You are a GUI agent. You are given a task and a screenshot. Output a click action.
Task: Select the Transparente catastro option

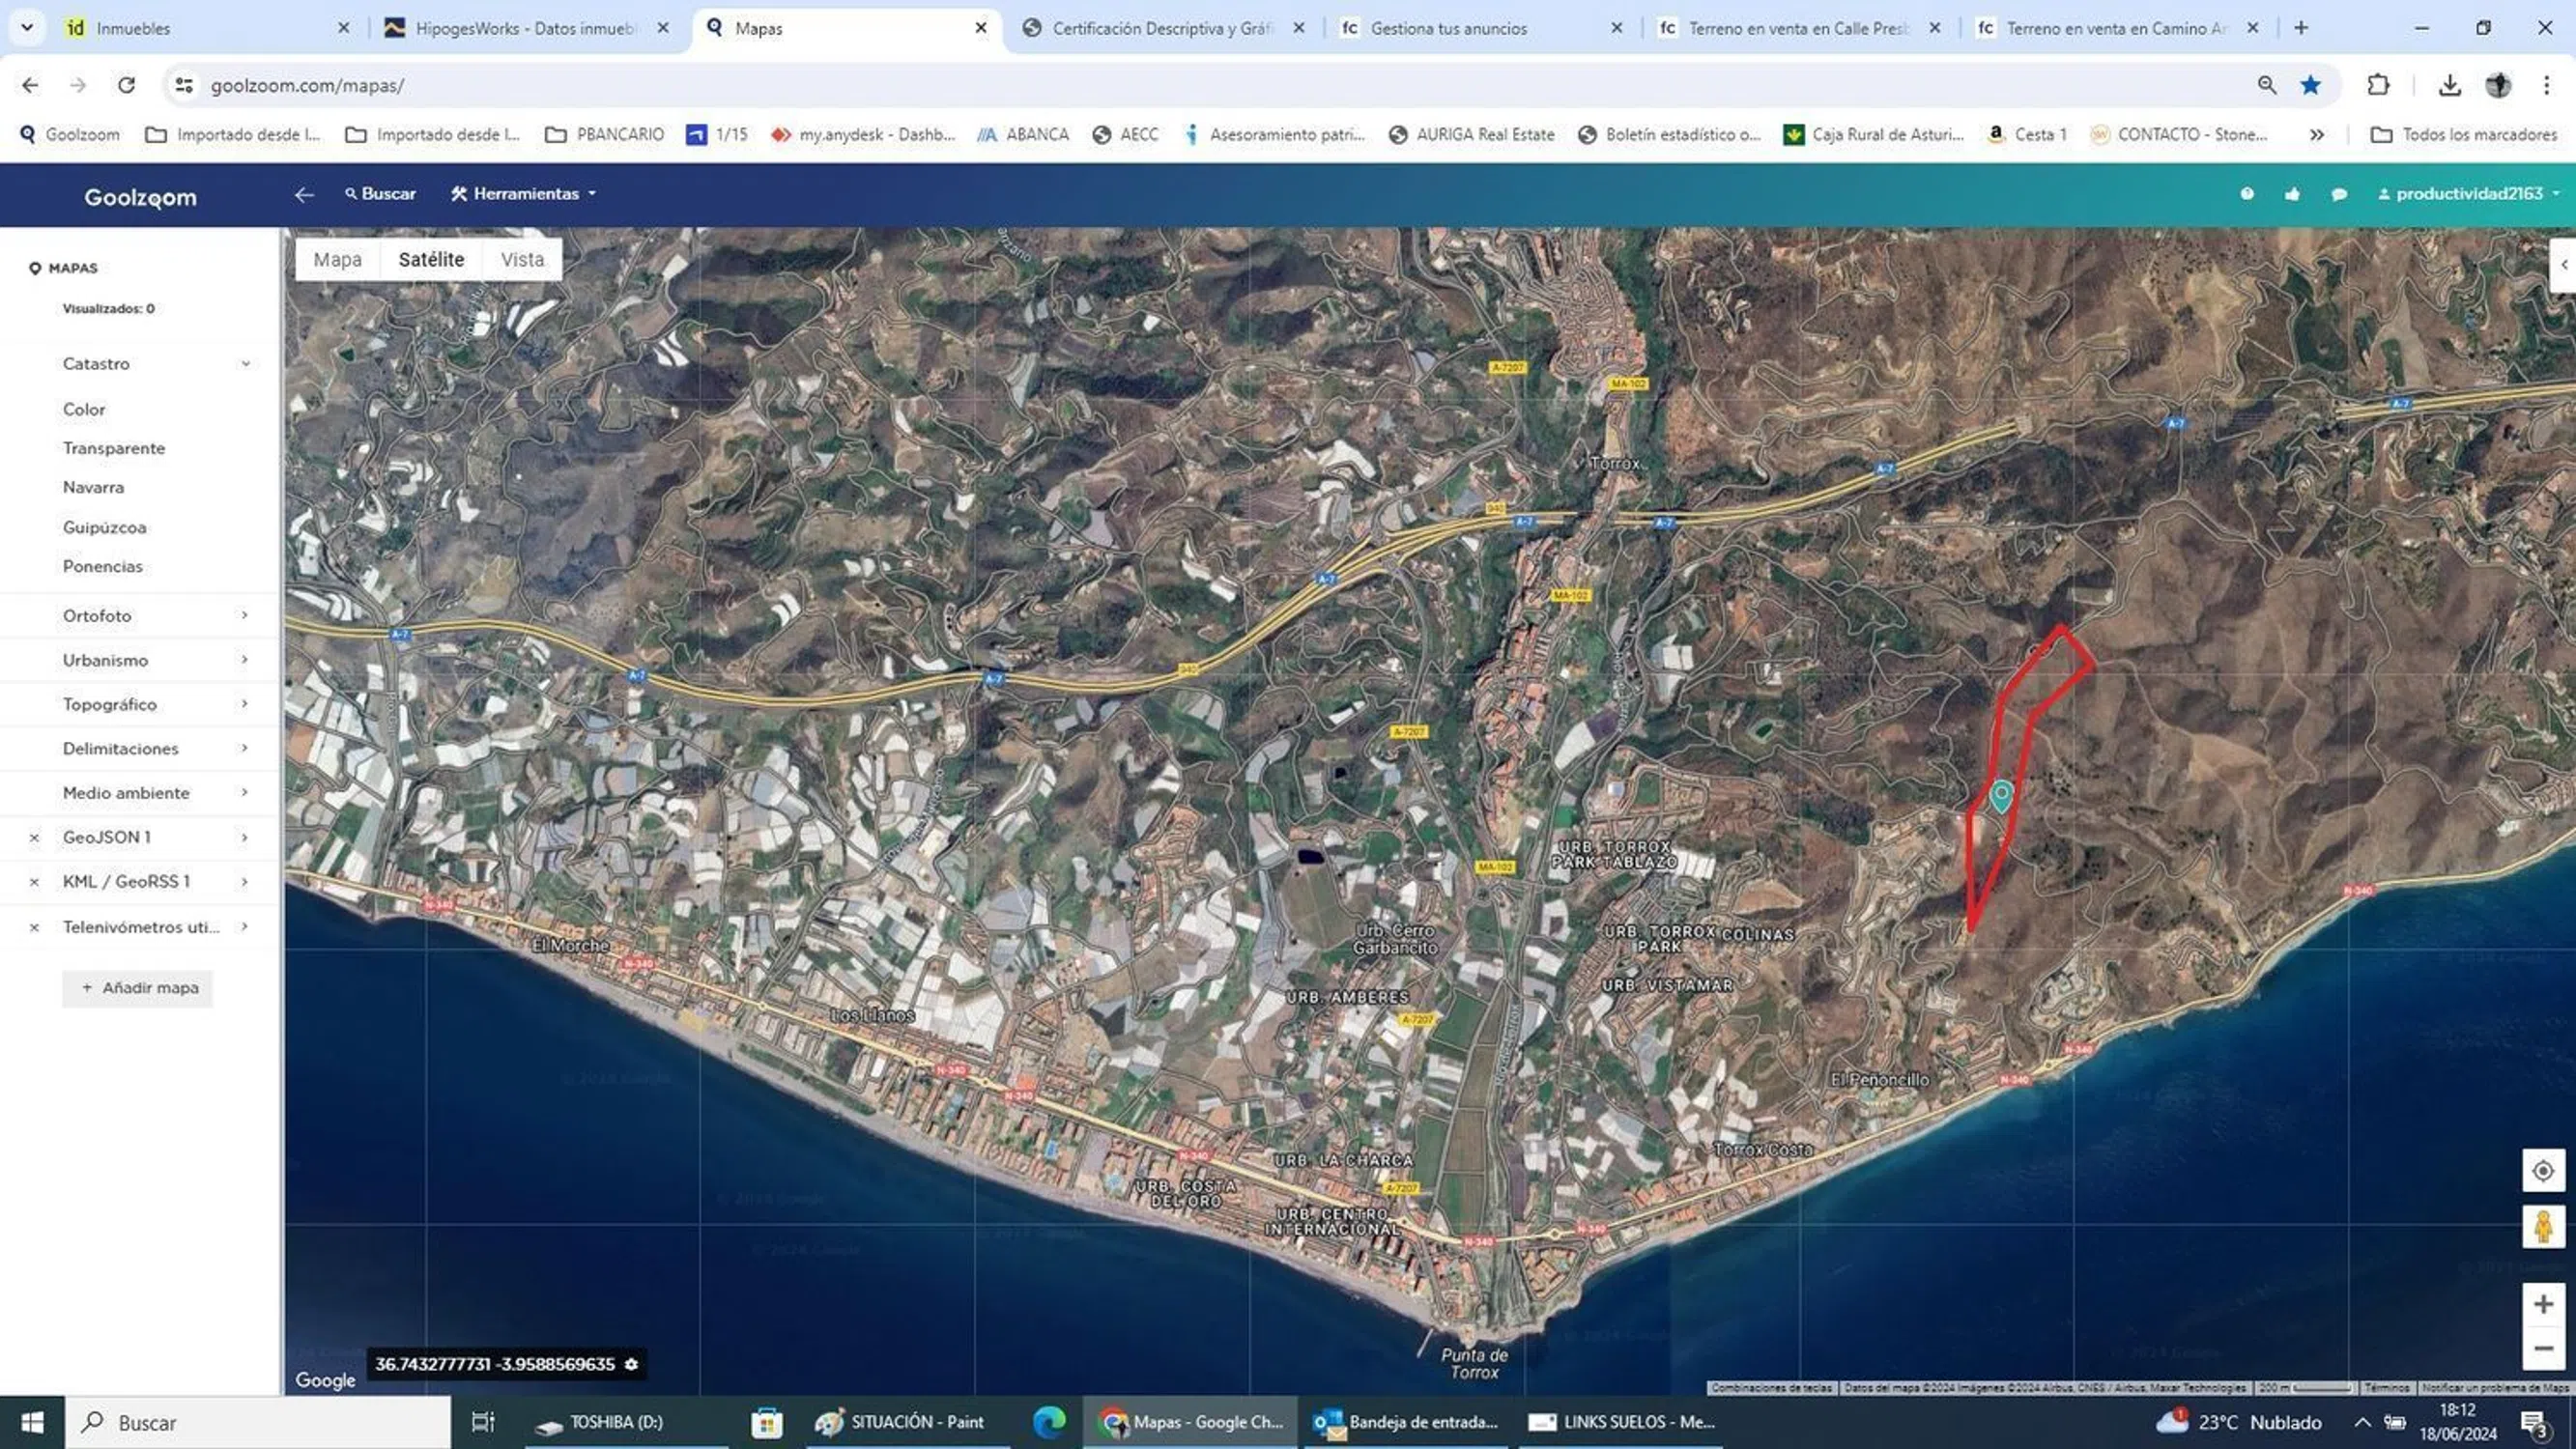coord(113,448)
